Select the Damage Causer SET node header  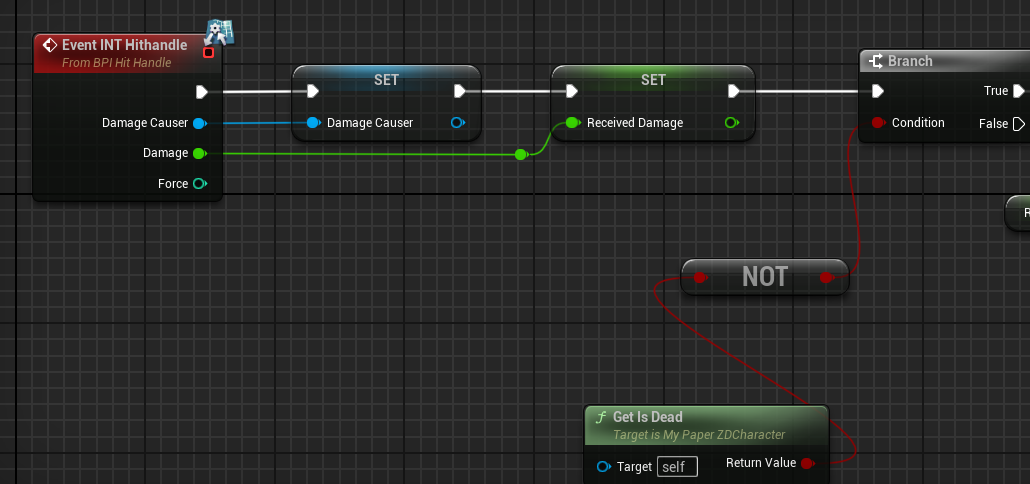click(386, 79)
